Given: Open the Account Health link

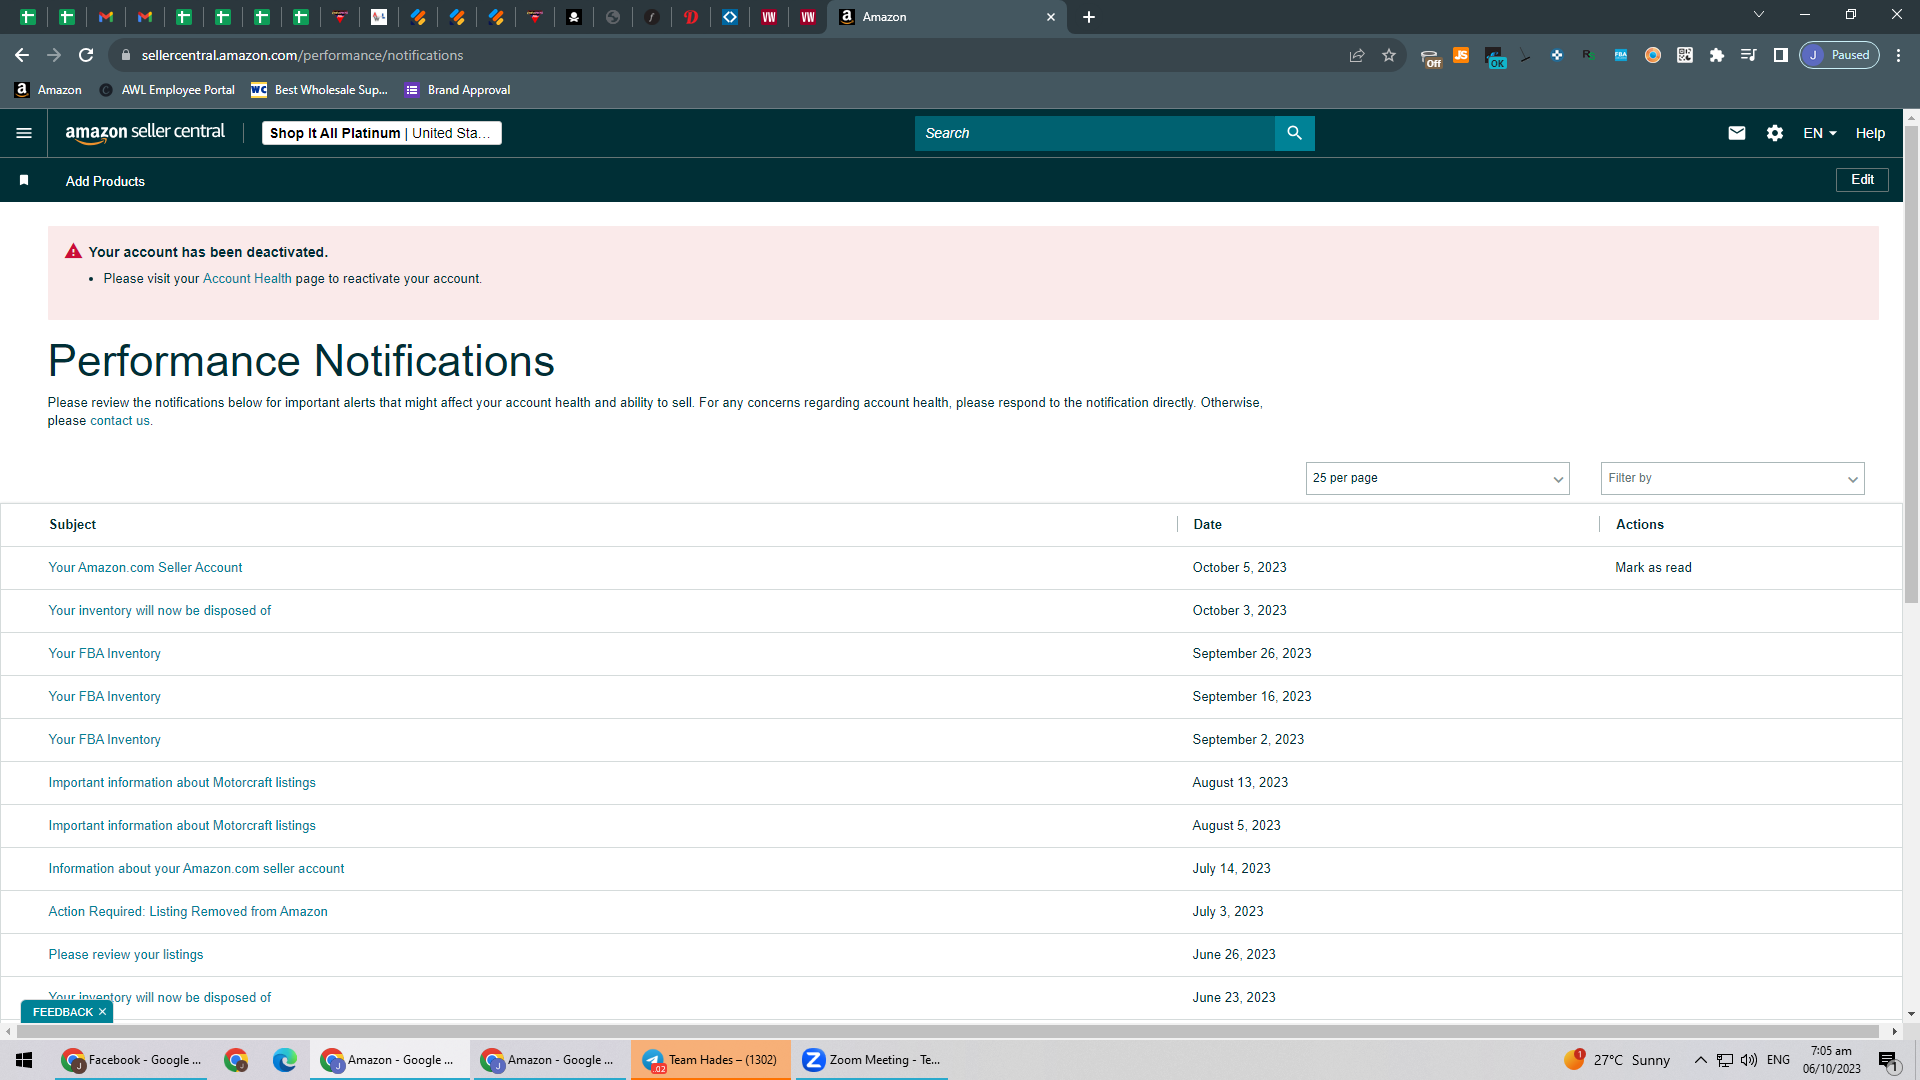Looking at the screenshot, I should [247, 279].
